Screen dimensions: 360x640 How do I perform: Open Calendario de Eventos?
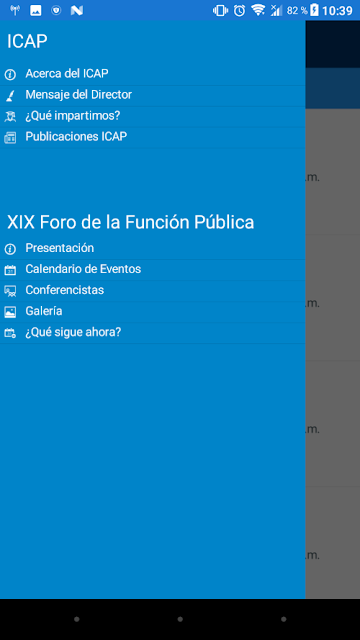point(153,270)
